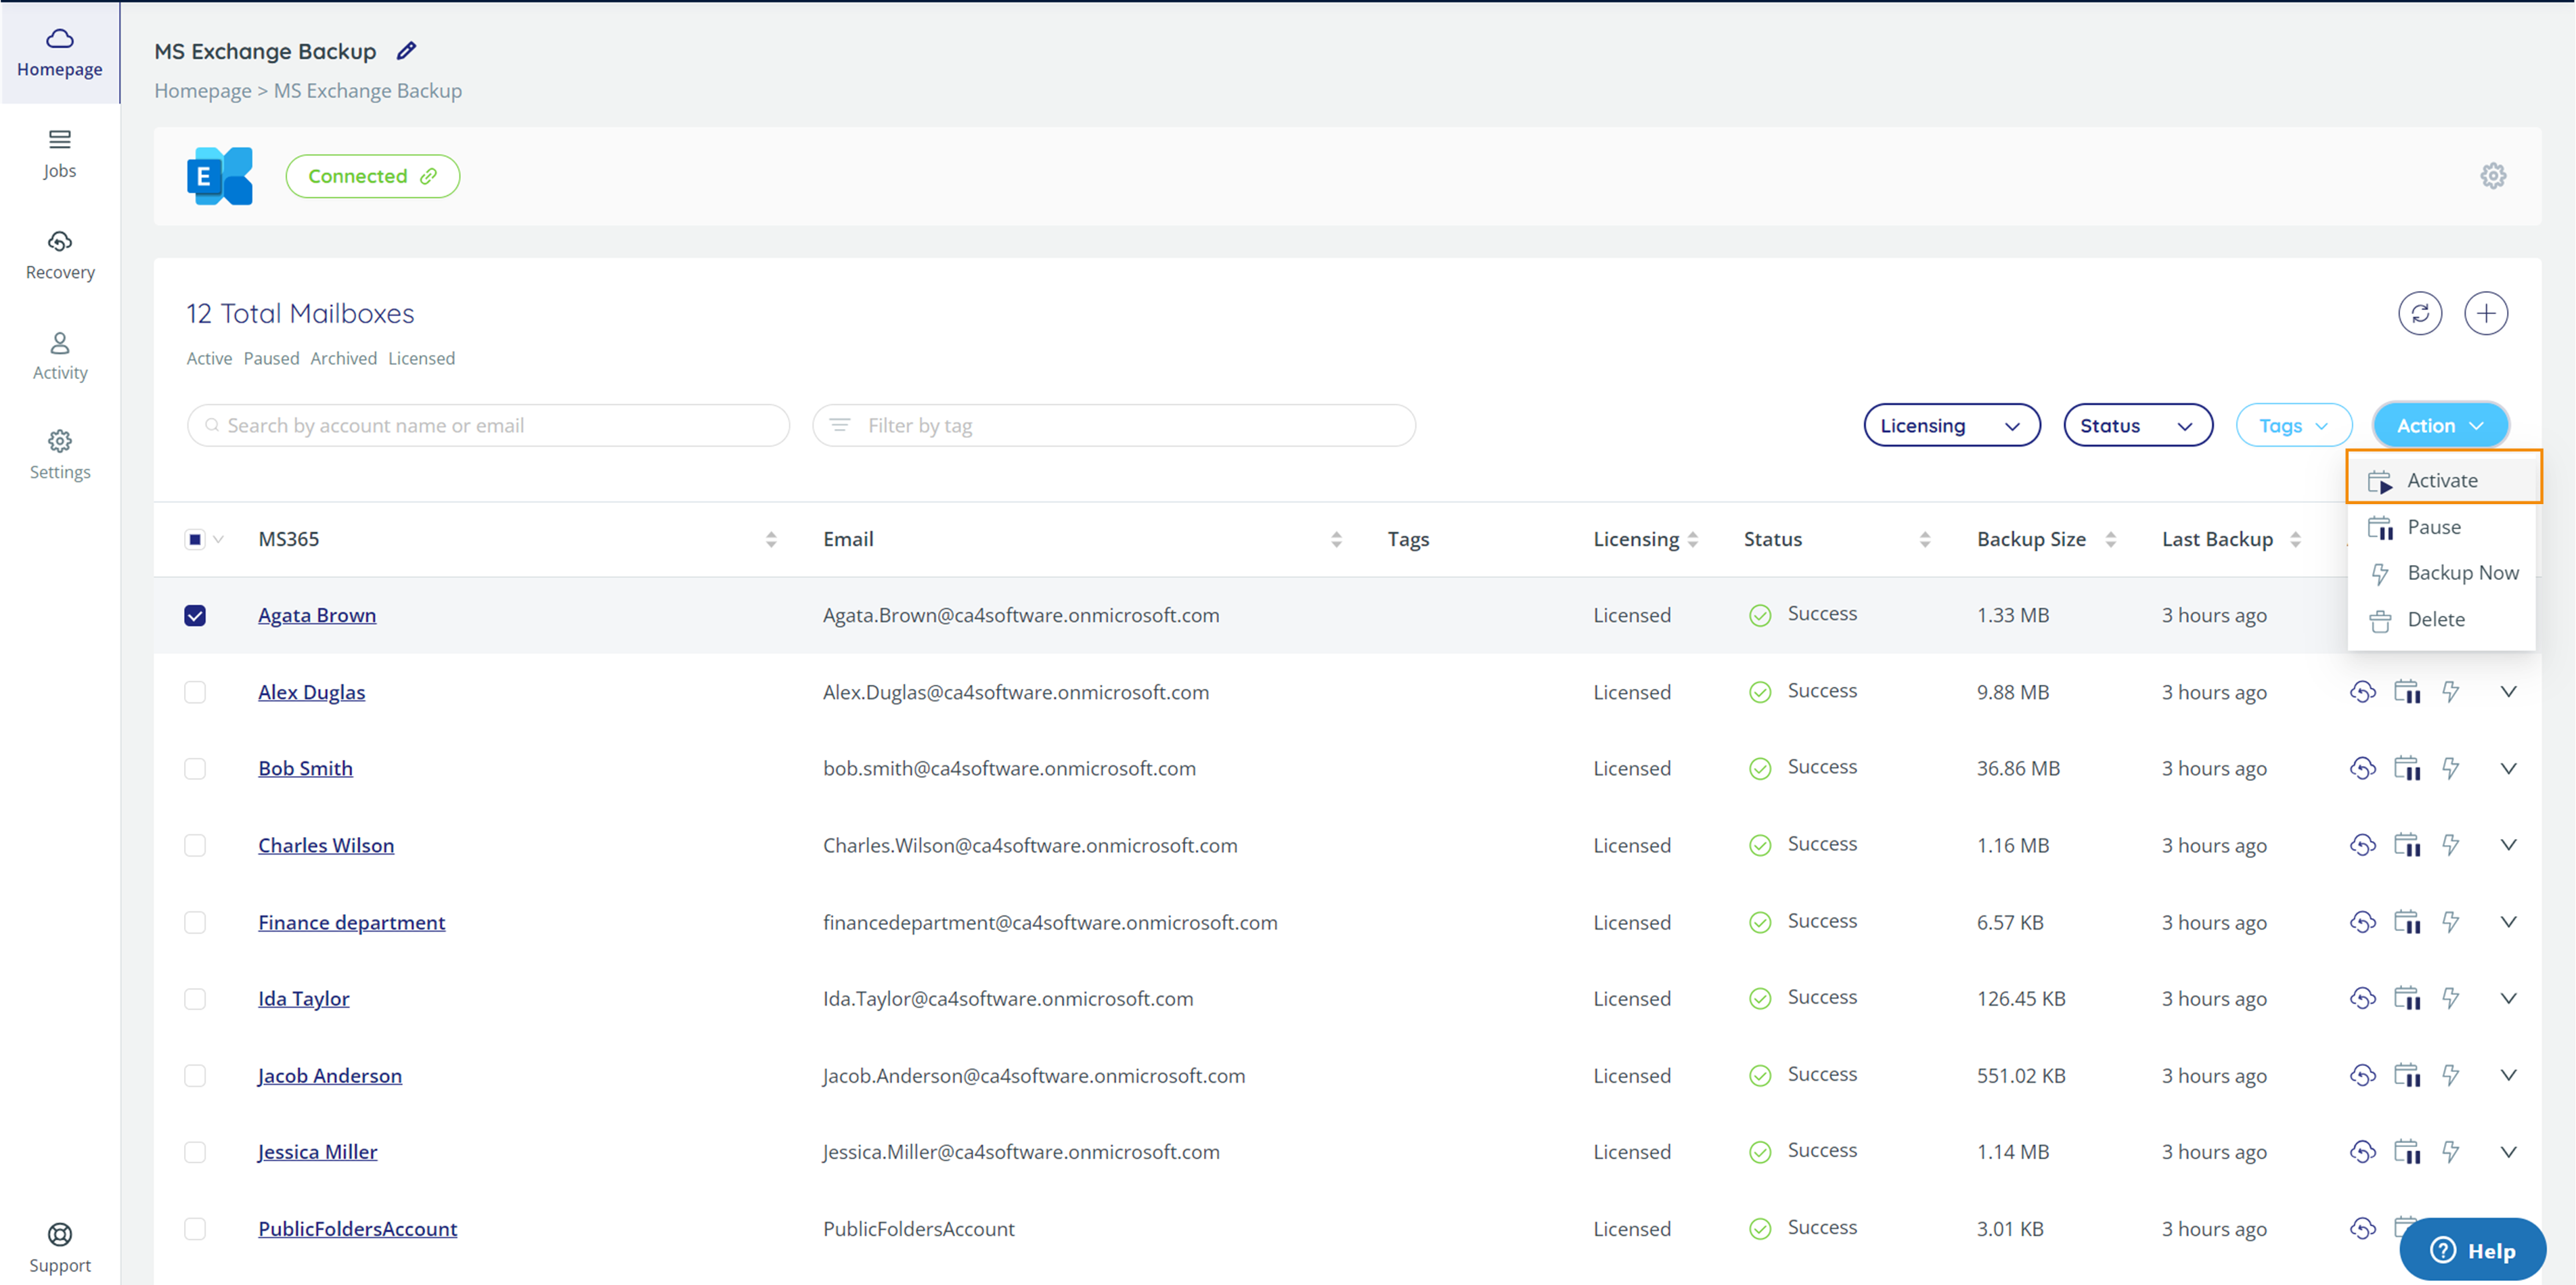Filter mailboxes by Active
The height and width of the screenshot is (1285, 2576).
click(209, 358)
